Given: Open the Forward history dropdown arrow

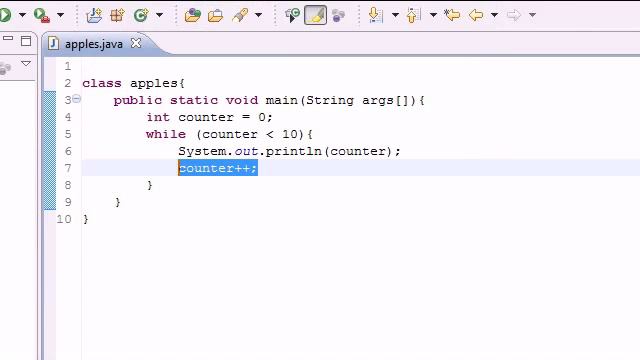Looking at the screenshot, I should point(532,15).
